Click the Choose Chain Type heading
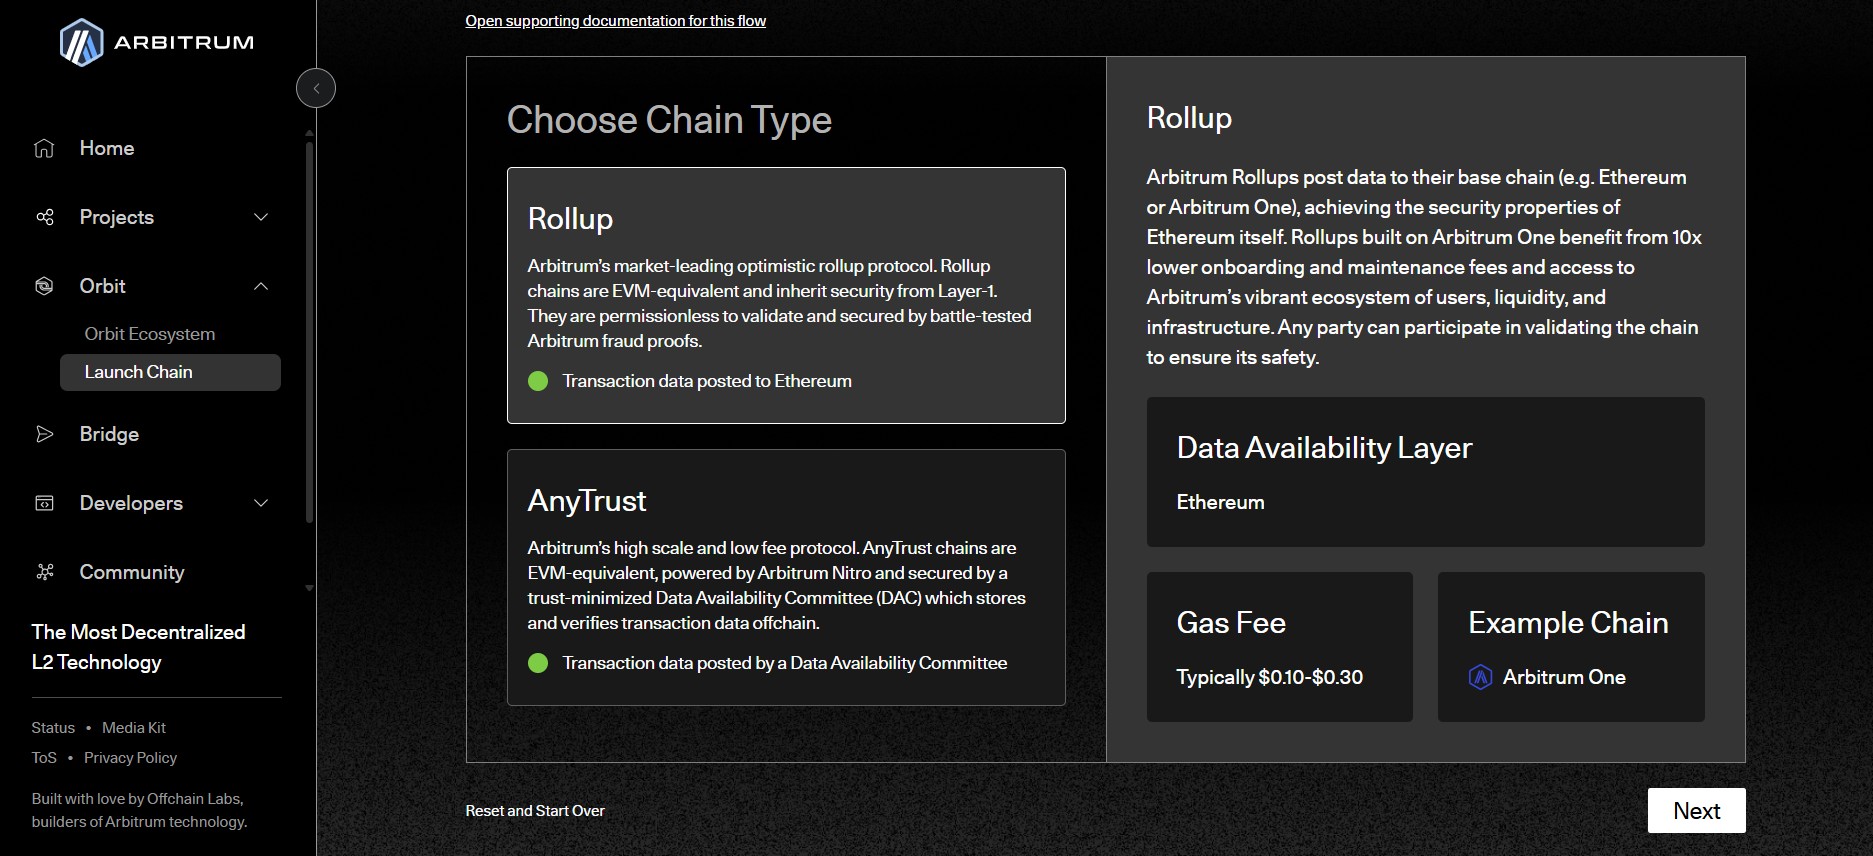The height and width of the screenshot is (856, 1873). point(669,120)
